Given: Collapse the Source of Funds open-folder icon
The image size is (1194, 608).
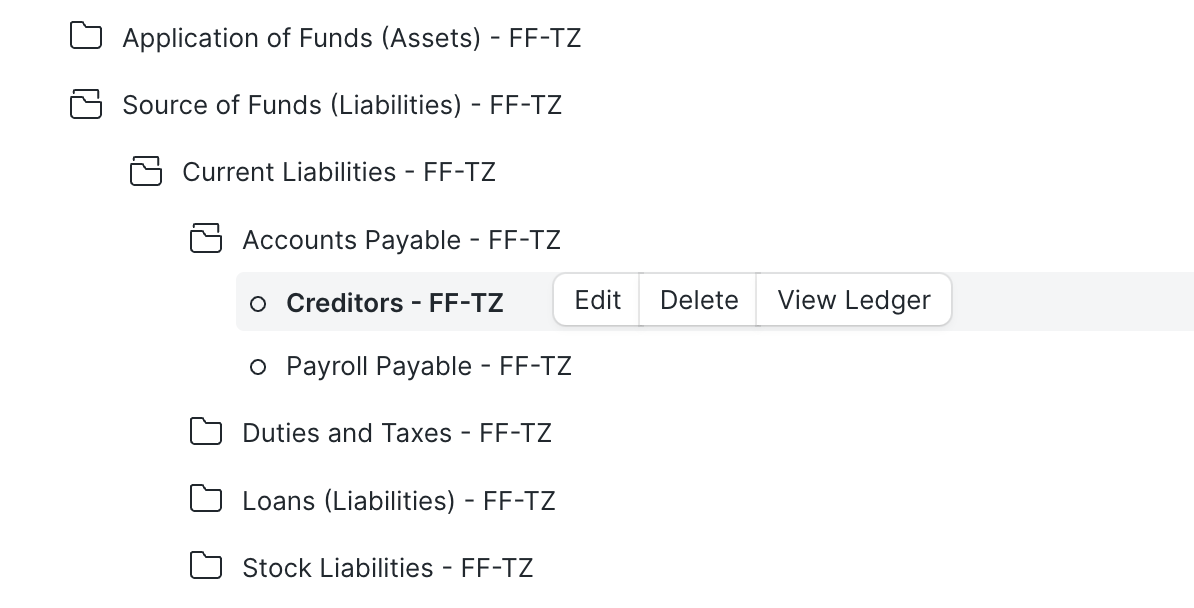Looking at the screenshot, I should [x=86, y=104].
